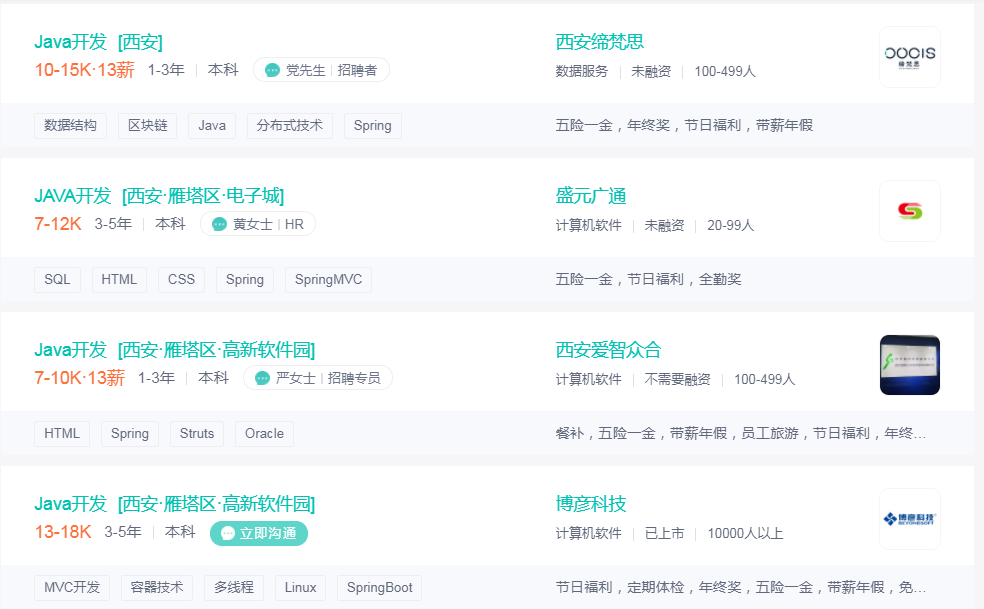This screenshot has height=609, width=984.
Task: Click the HTML tag in the 西安爱智众合 listing
Action: (62, 433)
